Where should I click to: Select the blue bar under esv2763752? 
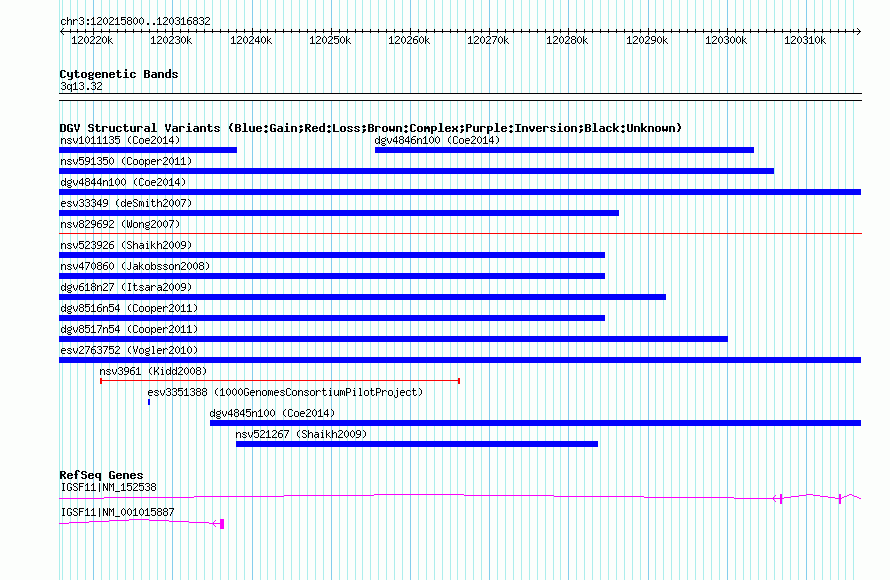coord(460,360)
